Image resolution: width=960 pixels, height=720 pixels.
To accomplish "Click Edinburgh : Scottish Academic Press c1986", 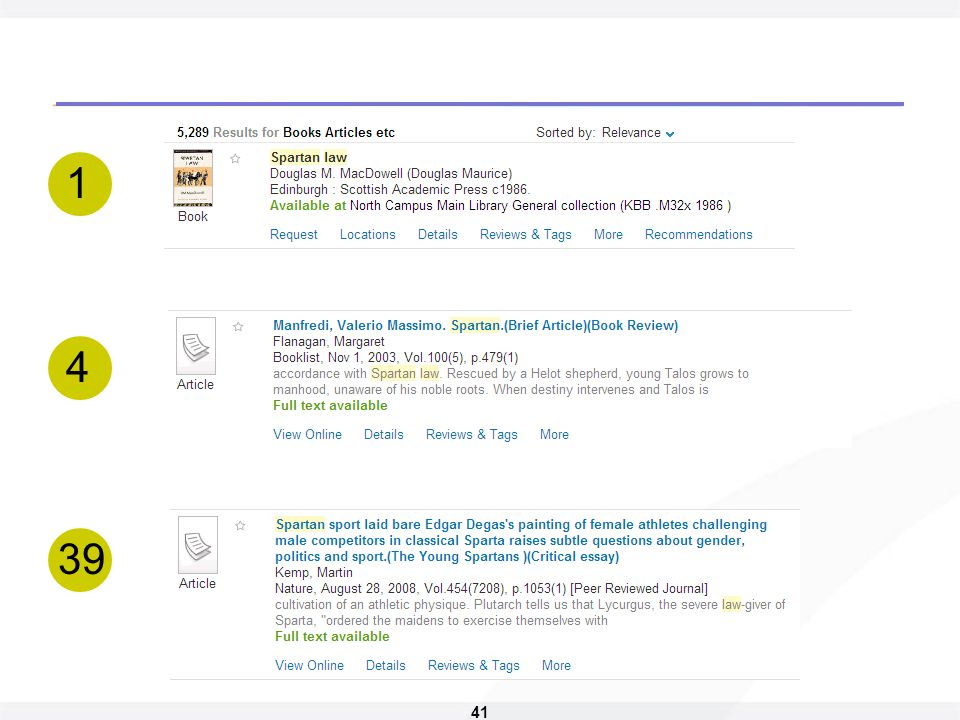I will 400,189.
